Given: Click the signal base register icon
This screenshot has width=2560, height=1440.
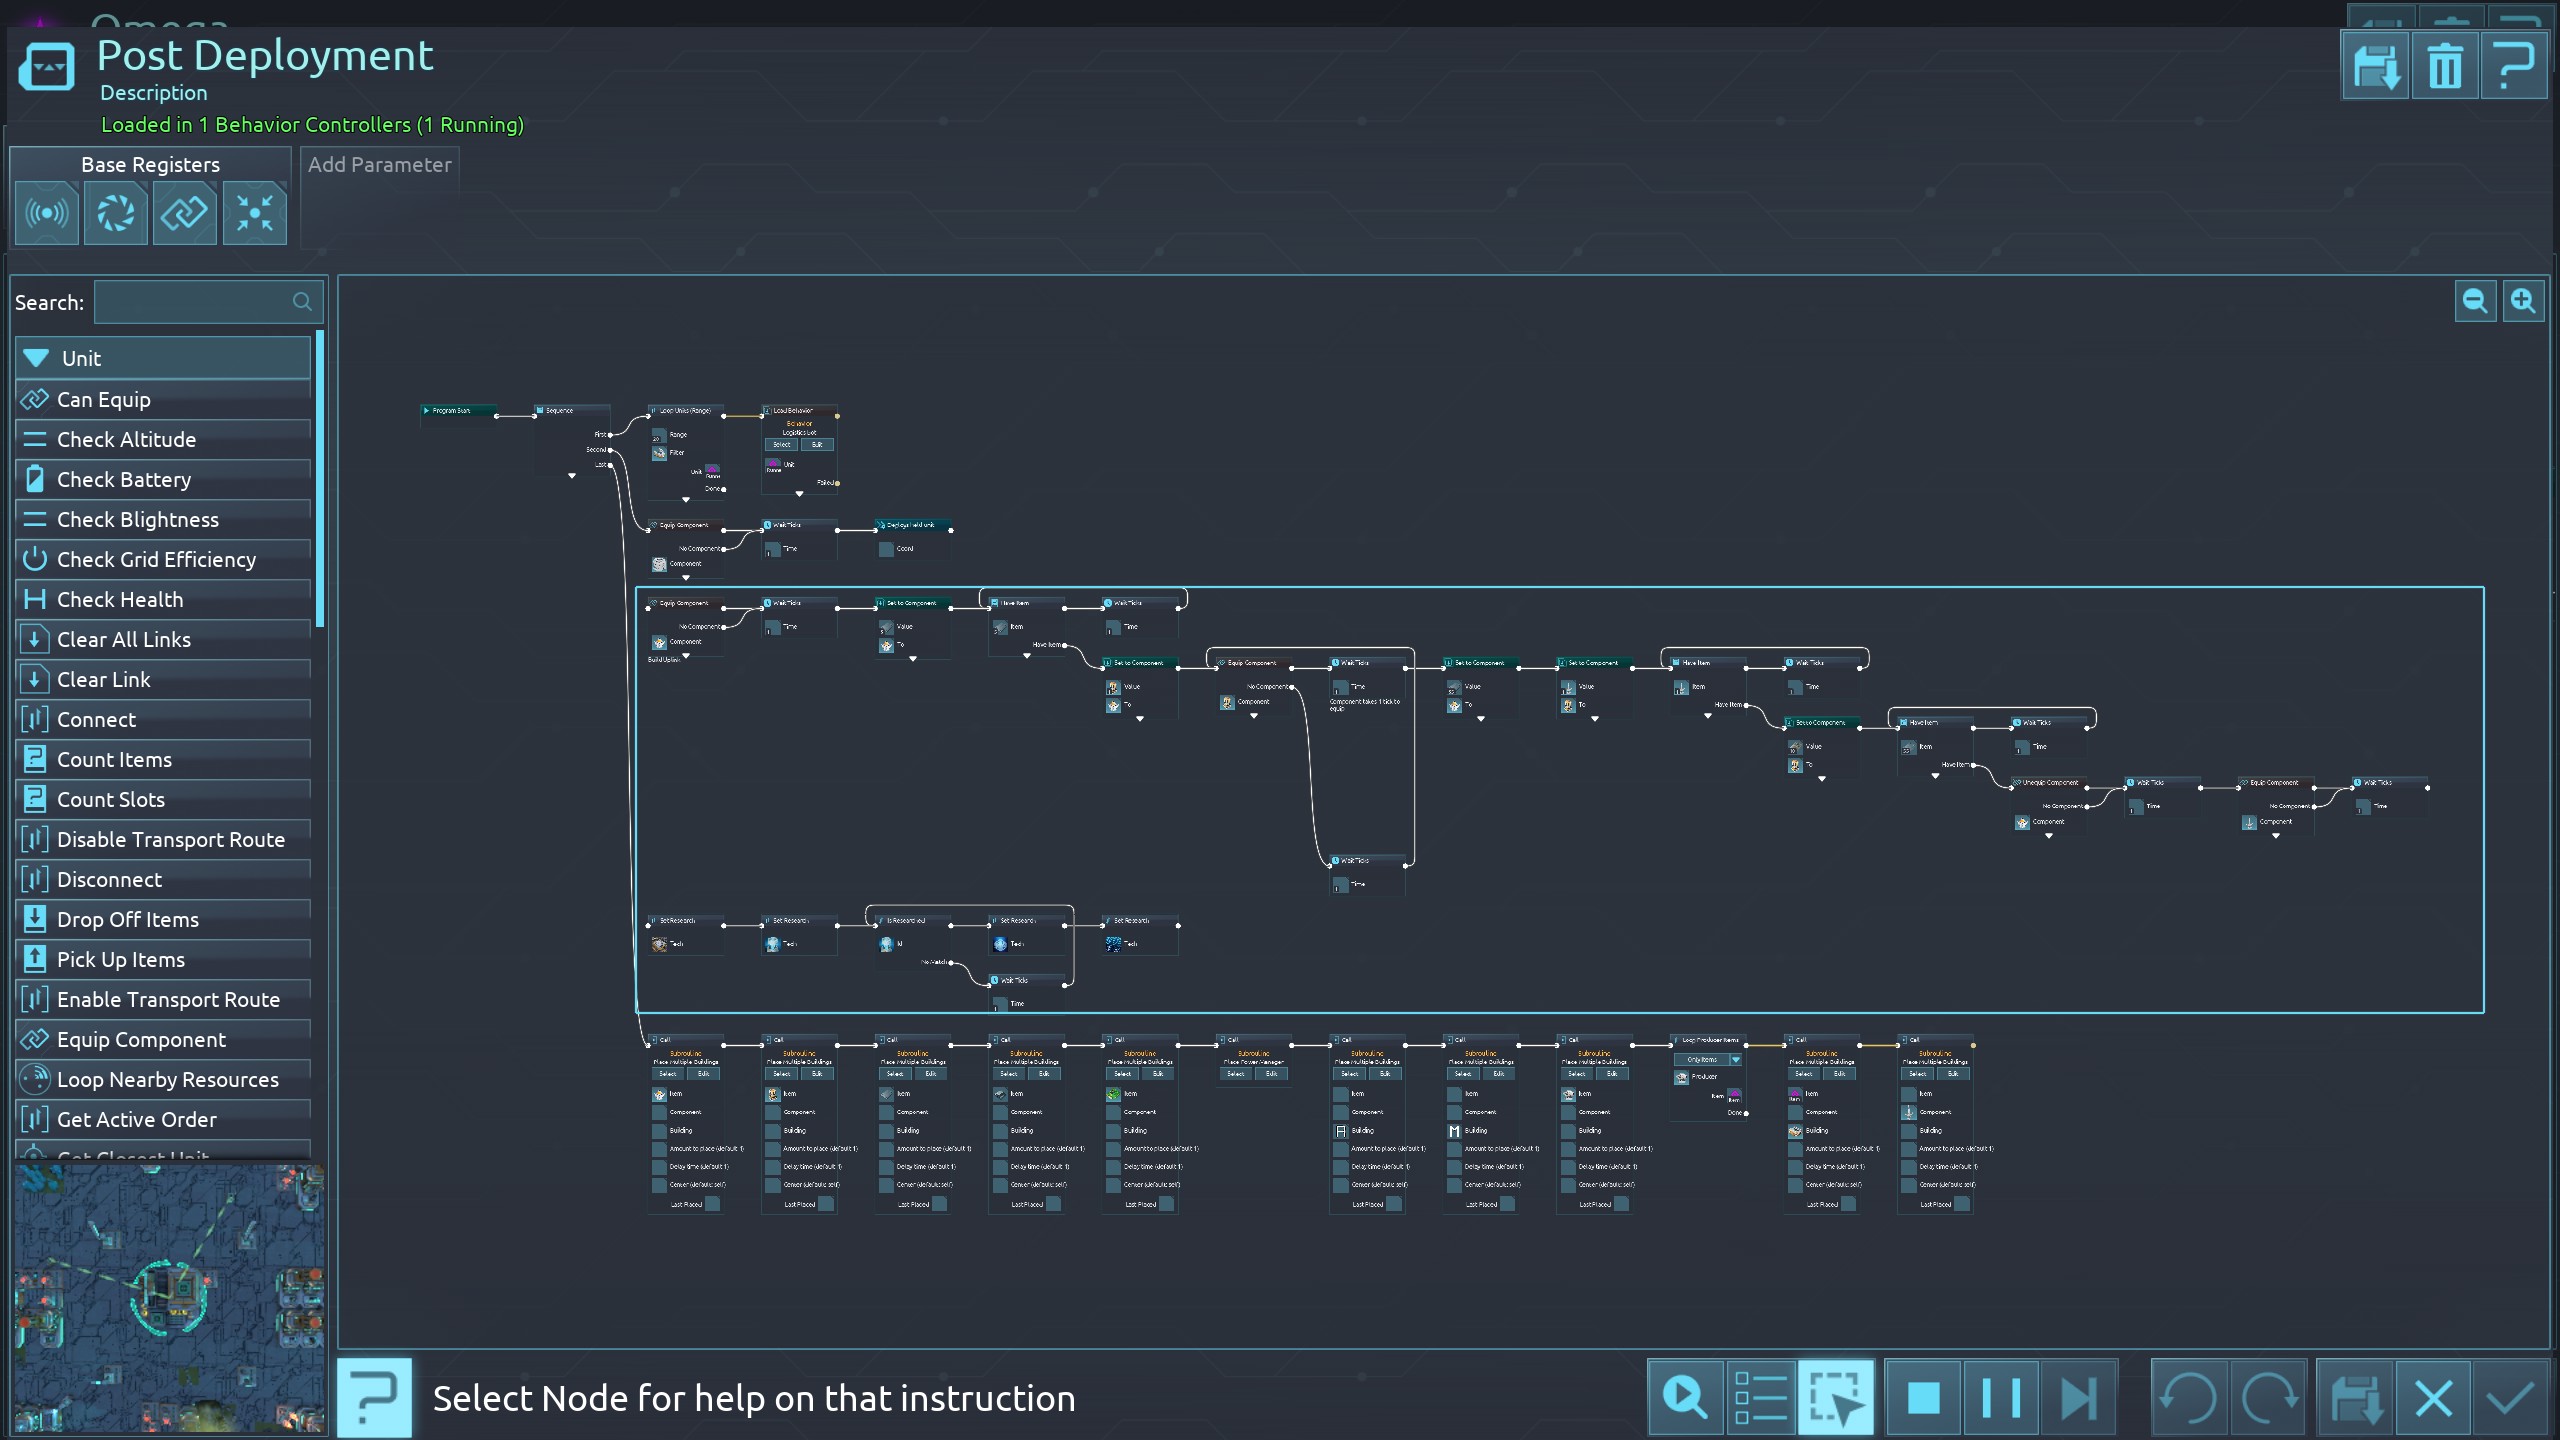Looking at the screenshot, I should coord(46,213).
